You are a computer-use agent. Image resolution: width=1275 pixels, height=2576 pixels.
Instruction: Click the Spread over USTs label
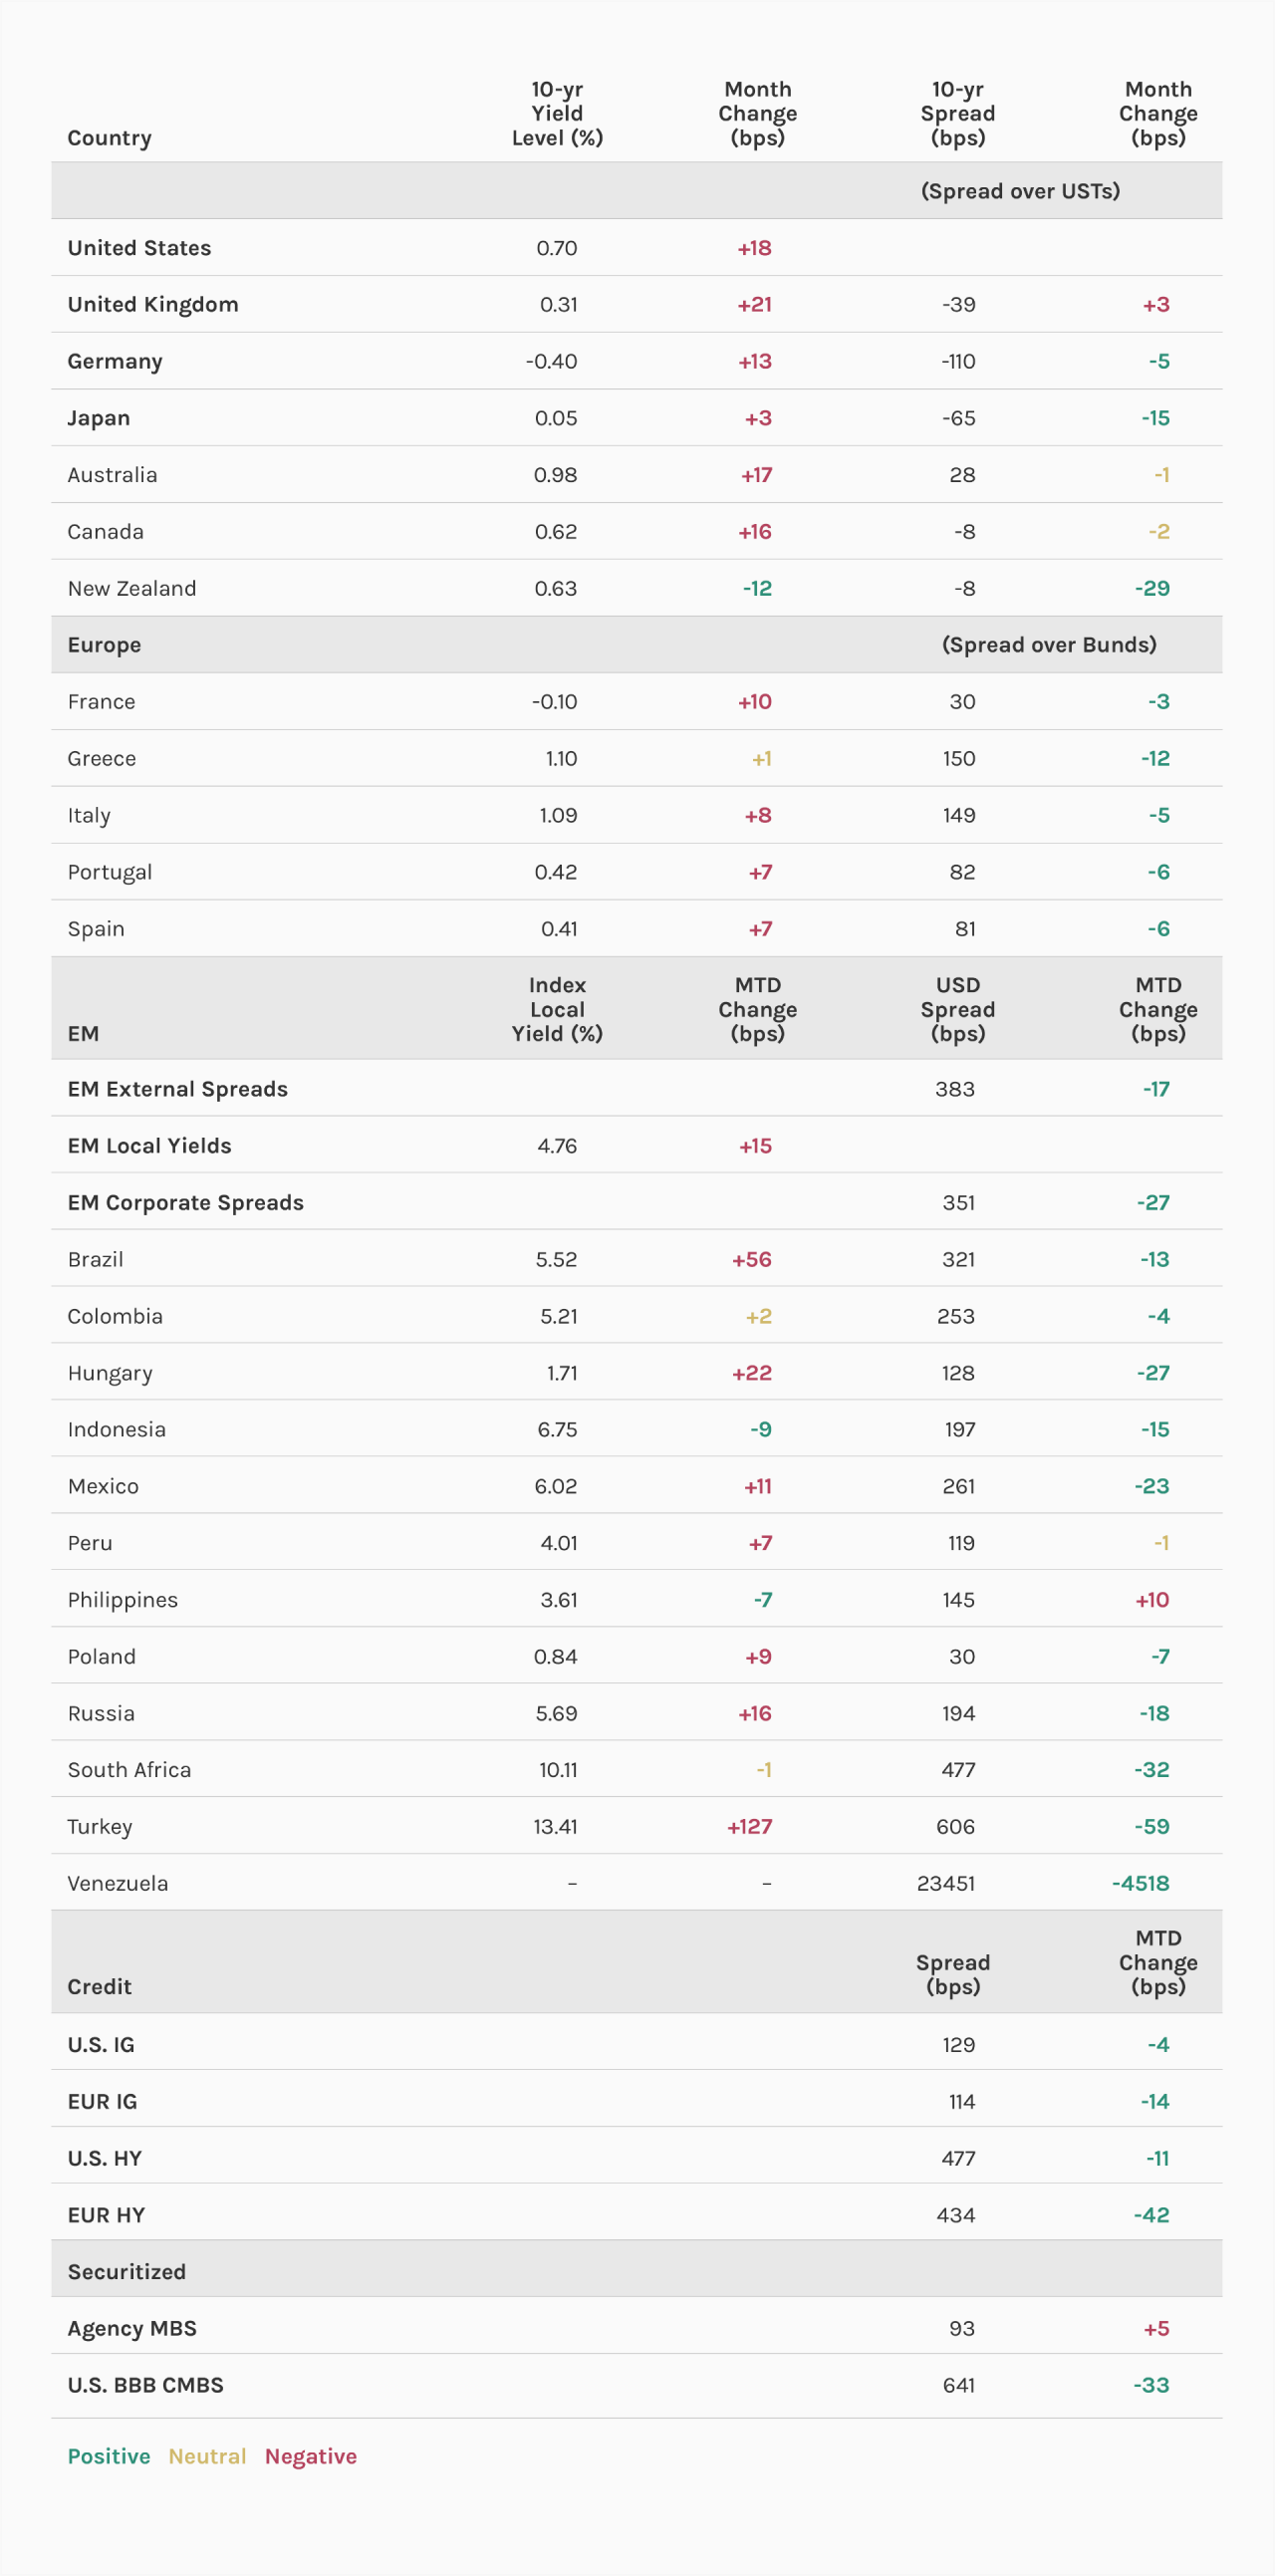click(x=1019, y=191)
